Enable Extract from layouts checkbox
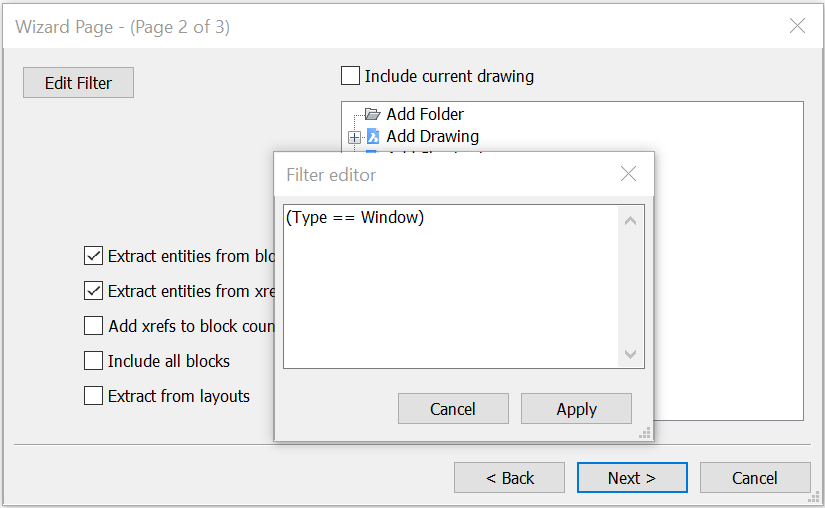Screen dimensions: 825x508 coord(93,396)
